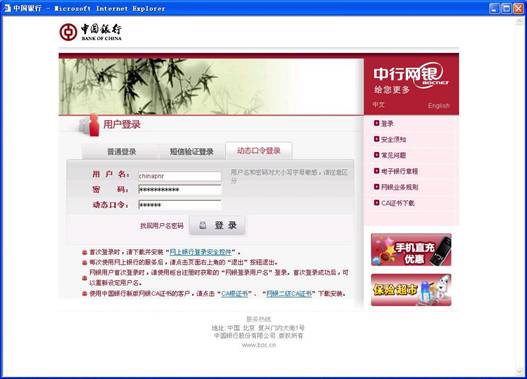Click the 用户名 field containing chinapnr
This screenshot has height=379, width=527.
(x=180, y=176)
